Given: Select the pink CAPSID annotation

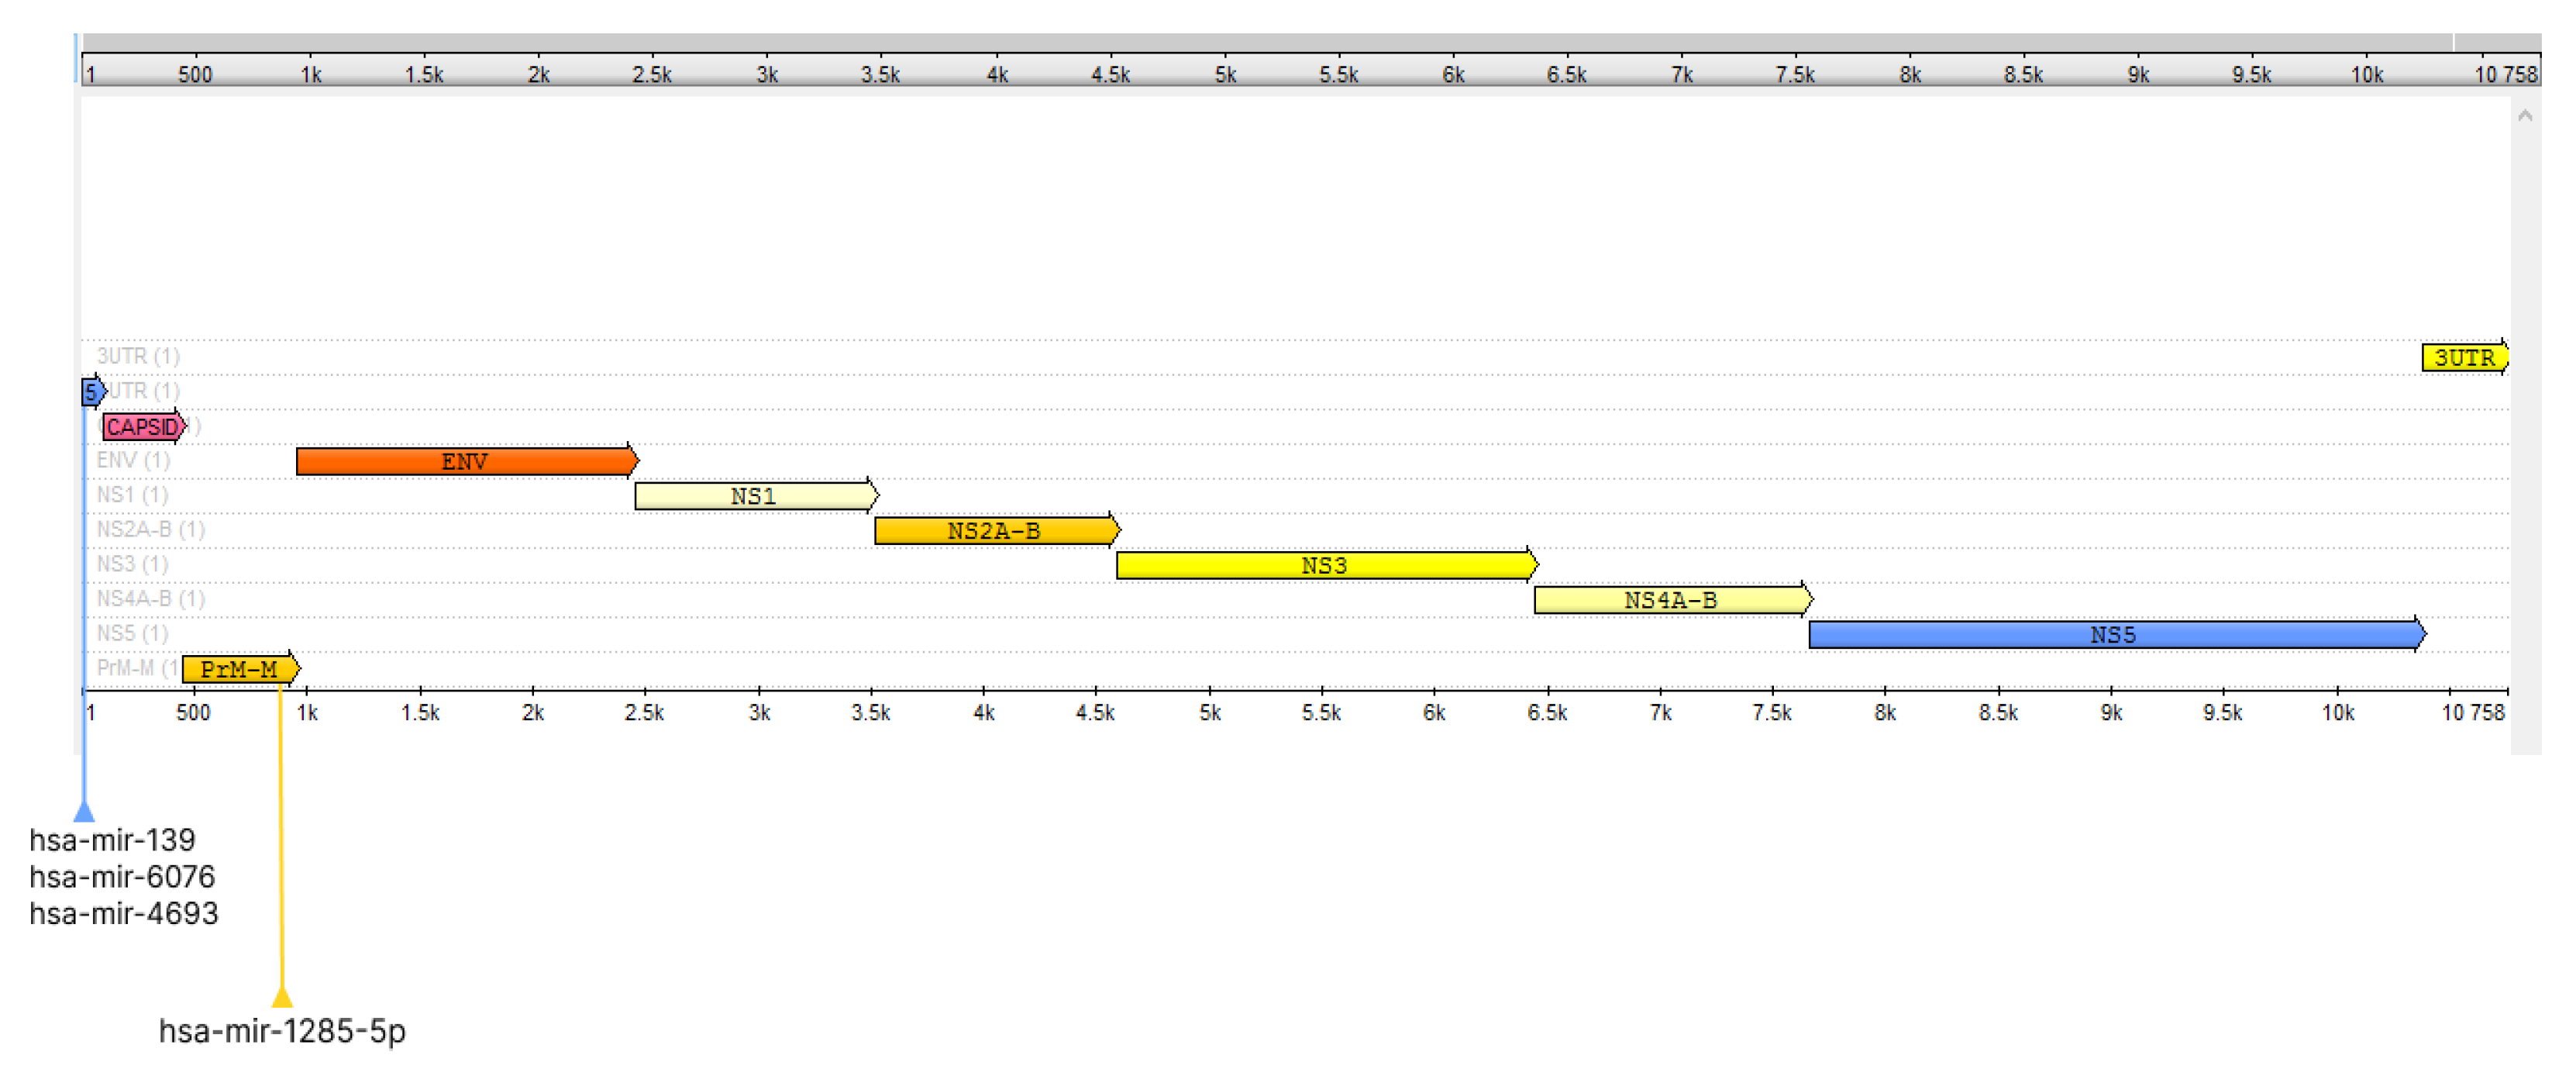Looking at the screenshot, I should 143,427.
